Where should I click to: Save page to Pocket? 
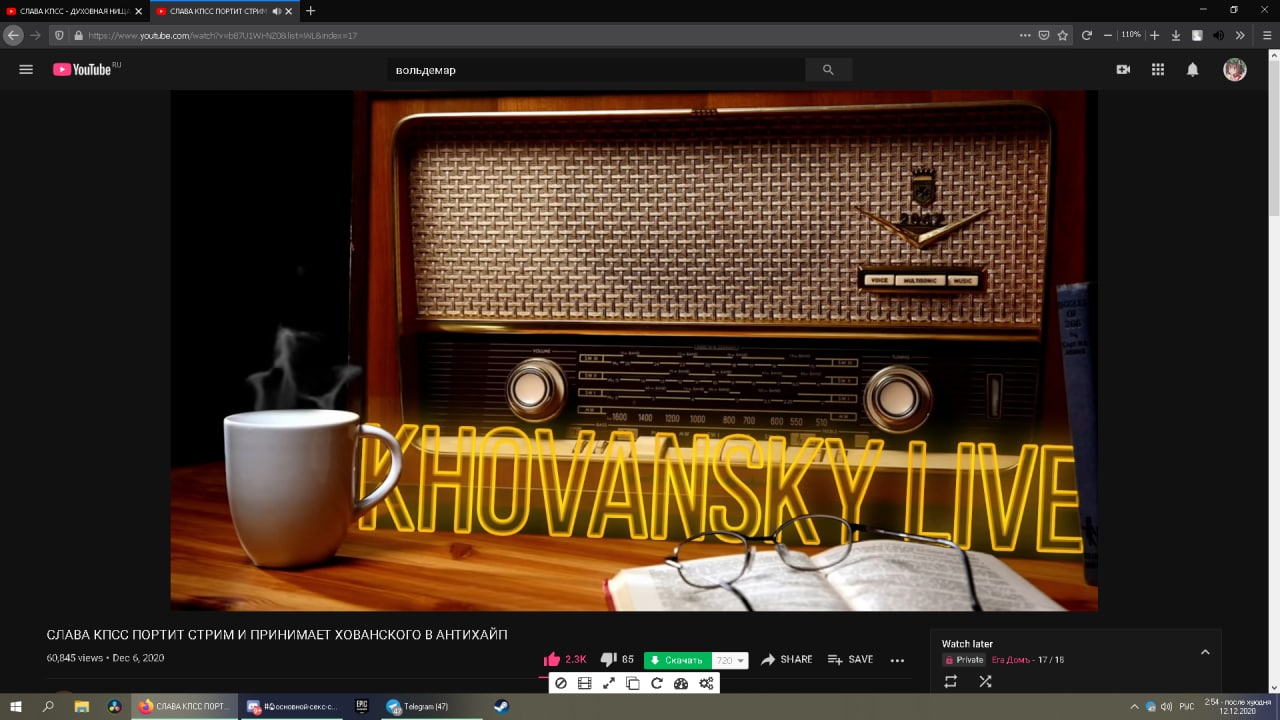1043,35
